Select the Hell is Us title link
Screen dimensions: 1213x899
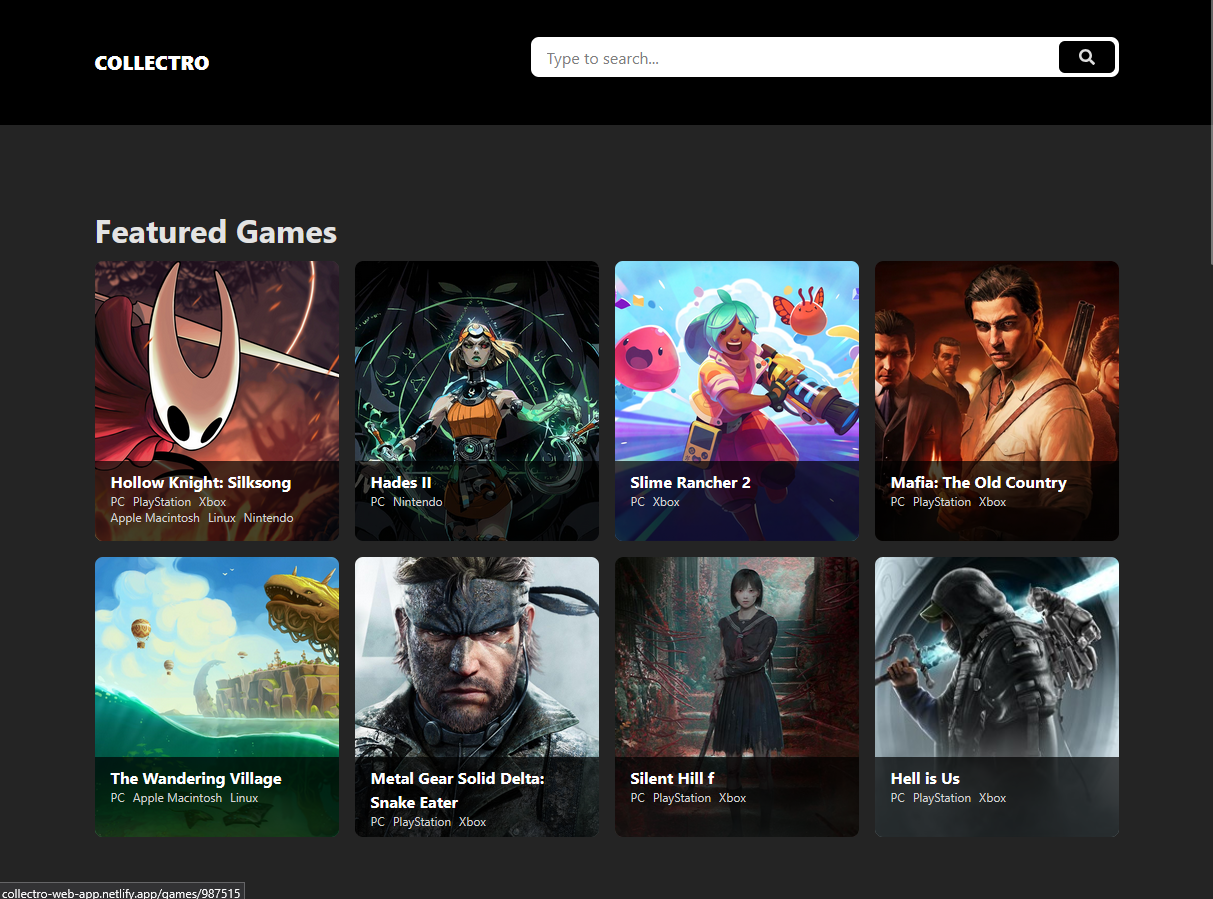pos(924,778)
